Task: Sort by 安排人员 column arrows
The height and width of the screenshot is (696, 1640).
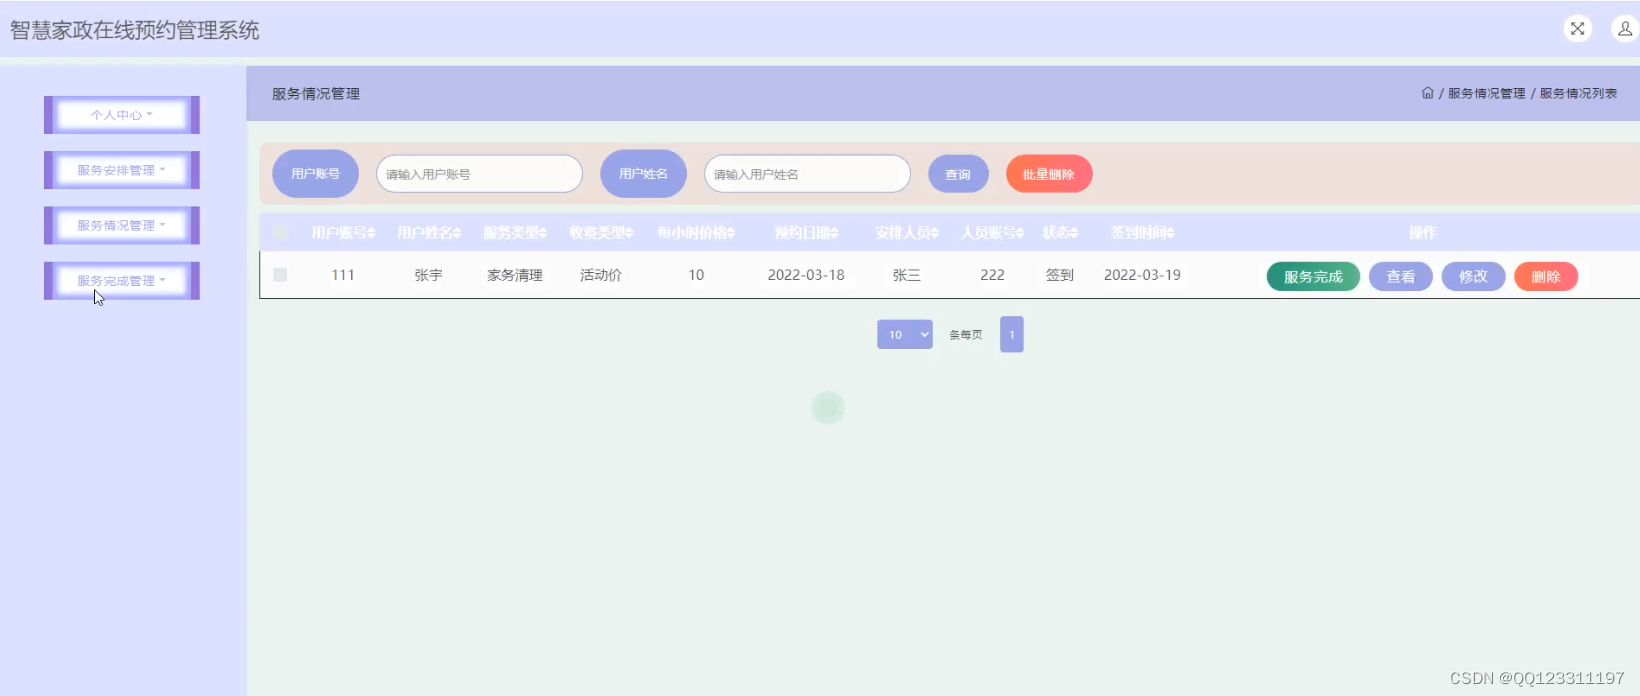Action: 935,233
